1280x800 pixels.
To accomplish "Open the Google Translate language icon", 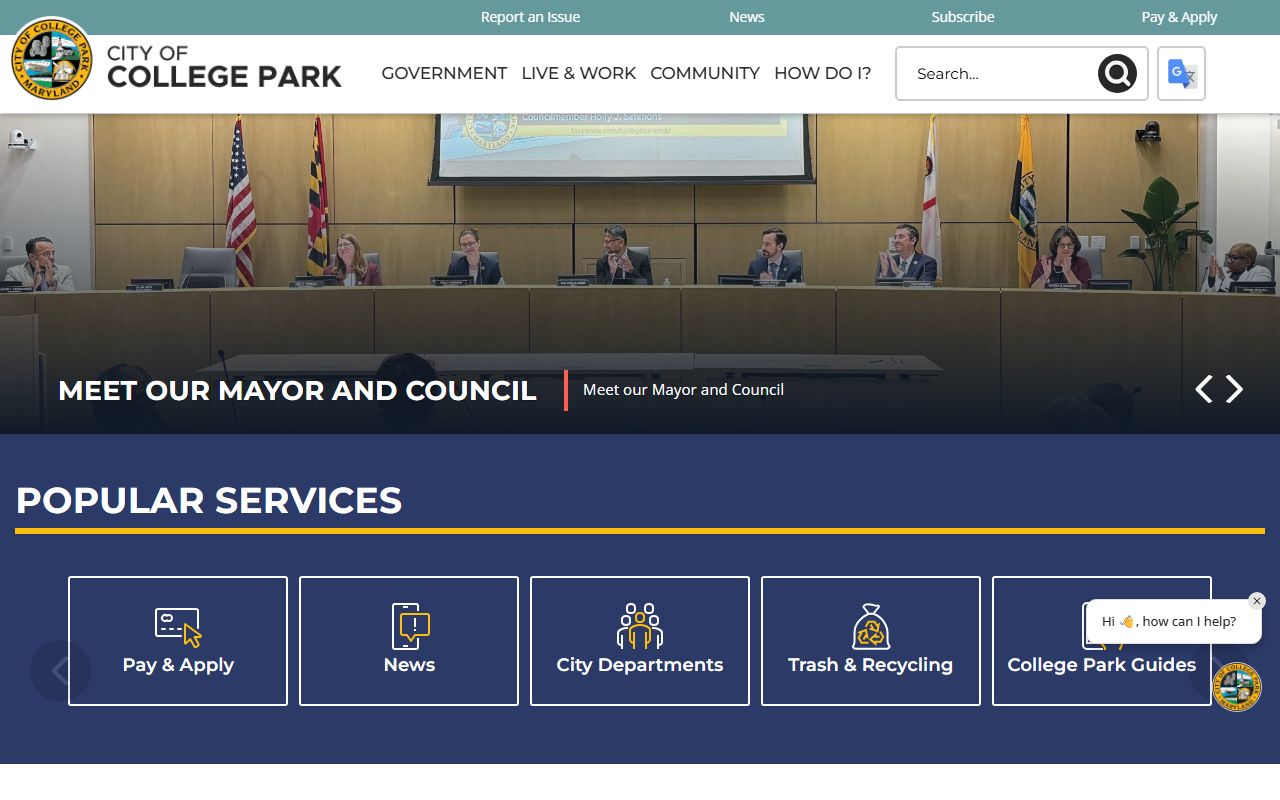I will coord(1181,73).
